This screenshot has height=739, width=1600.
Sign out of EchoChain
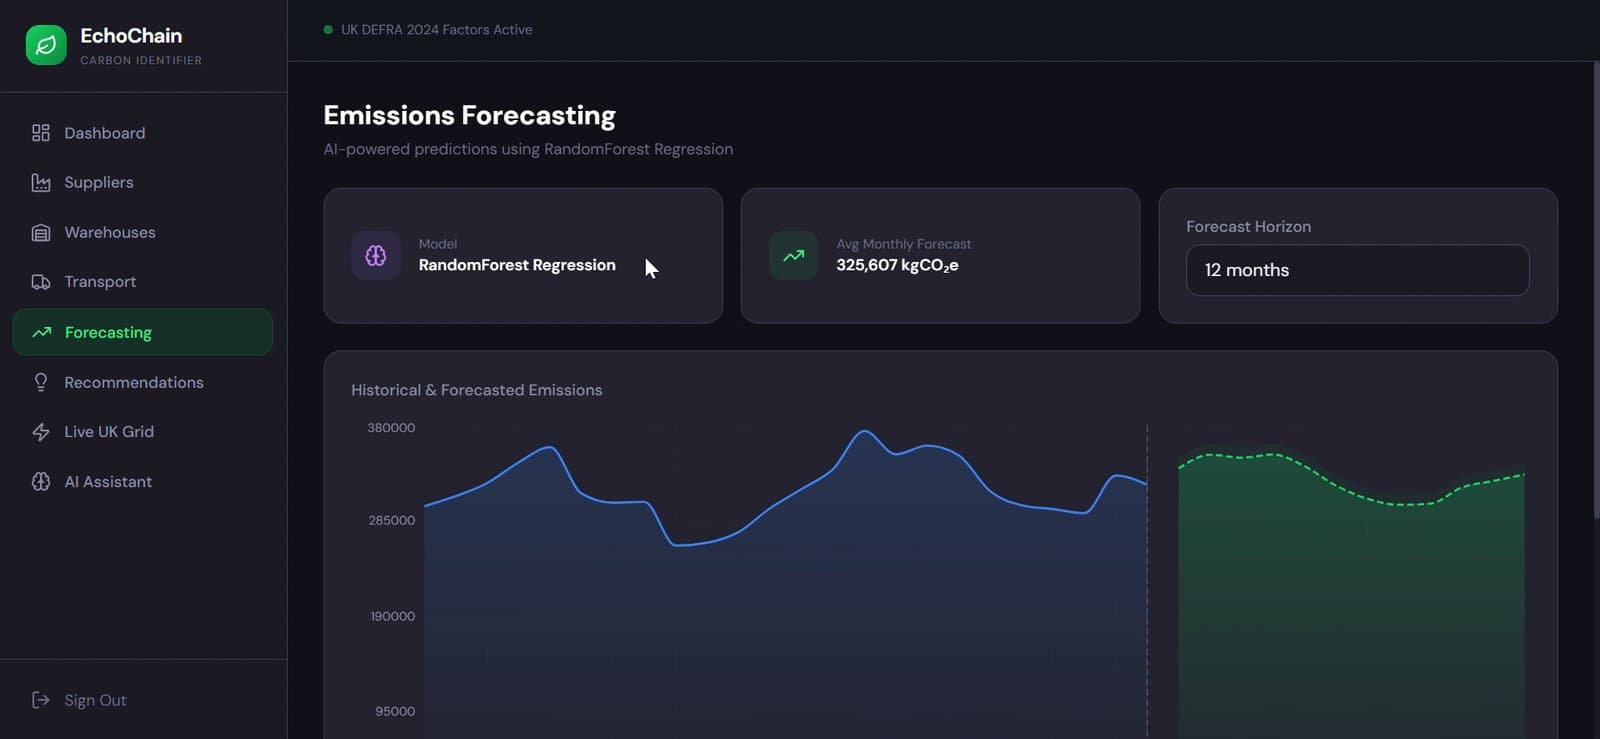(142, 700)
